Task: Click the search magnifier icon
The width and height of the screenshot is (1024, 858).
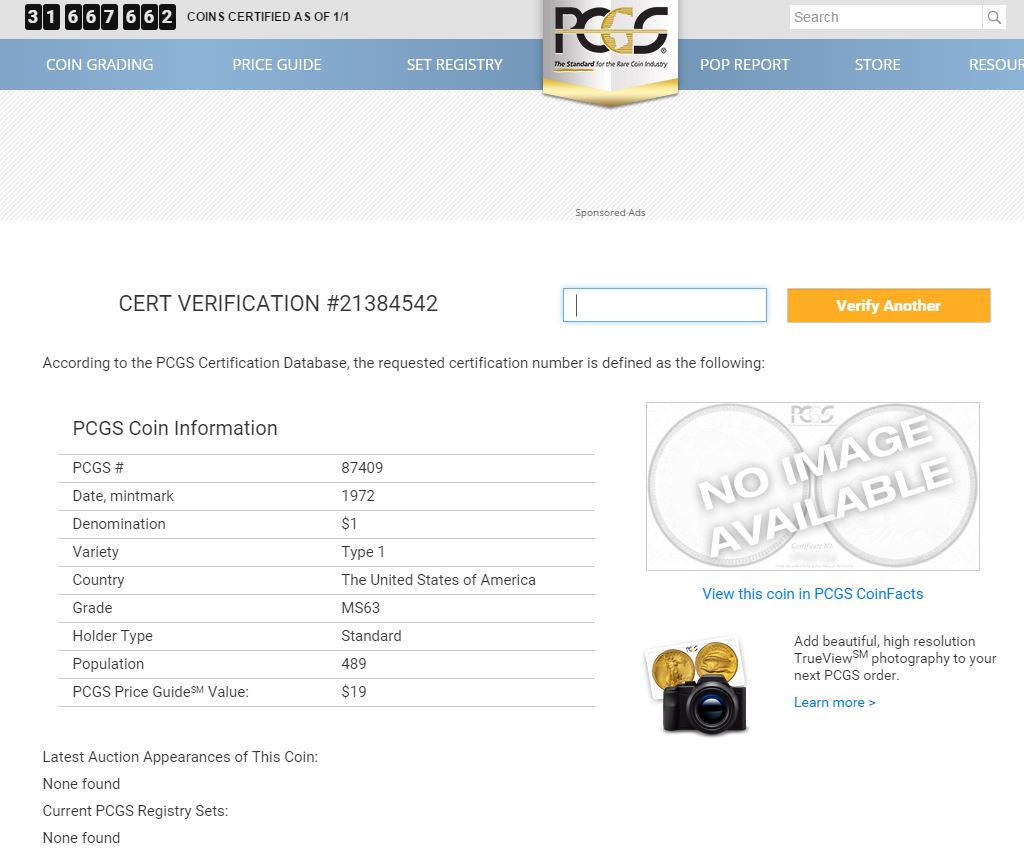Action: [x=994, y=18]
